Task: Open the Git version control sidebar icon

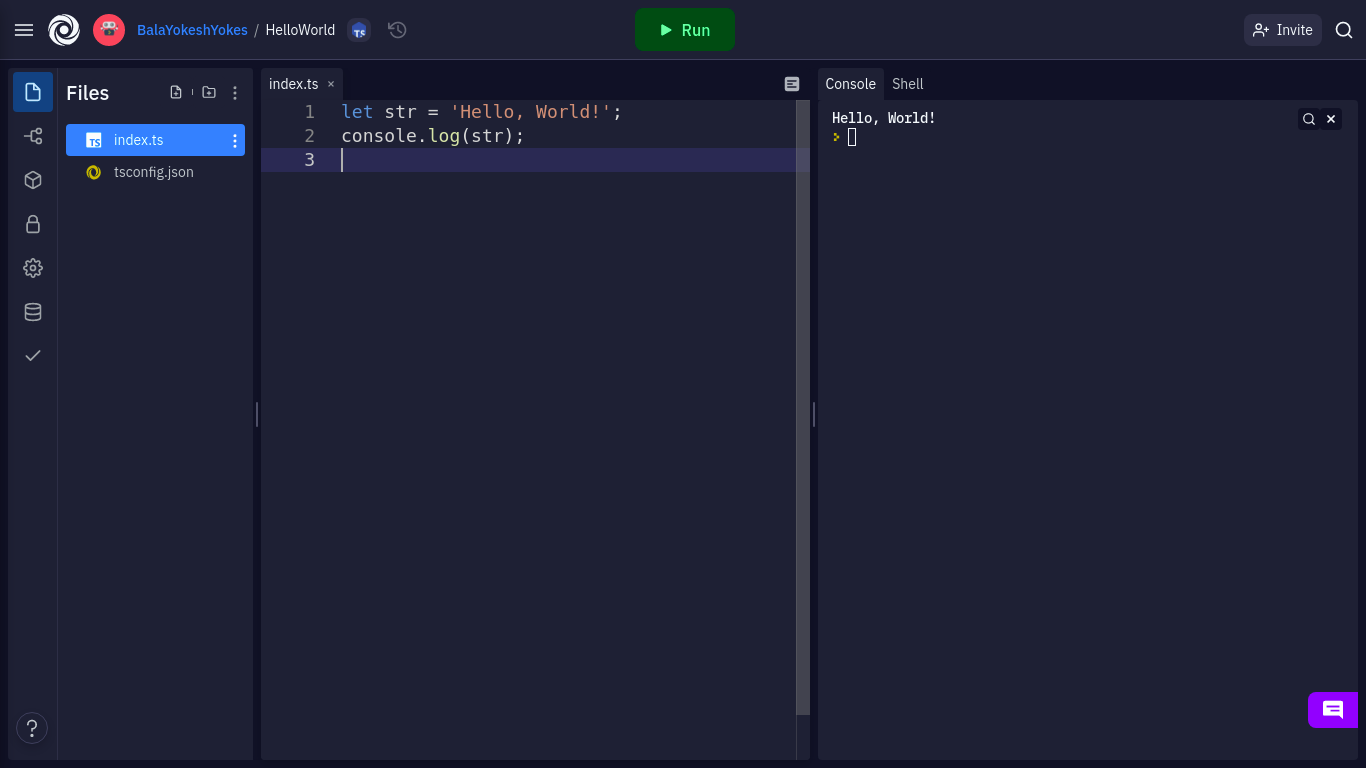Action: pyautogui.click(x=32, y=135)
